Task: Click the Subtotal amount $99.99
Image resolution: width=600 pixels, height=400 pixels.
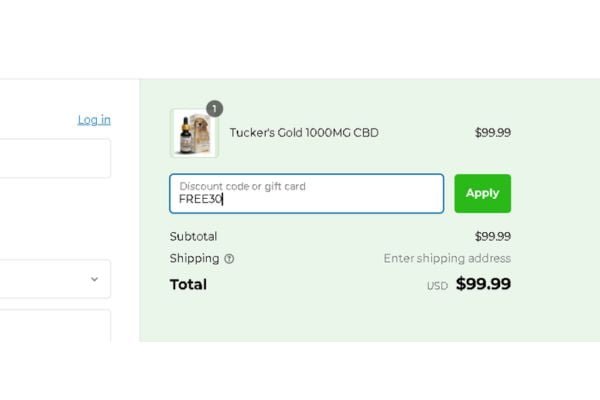Action: [x=492, y=237]
